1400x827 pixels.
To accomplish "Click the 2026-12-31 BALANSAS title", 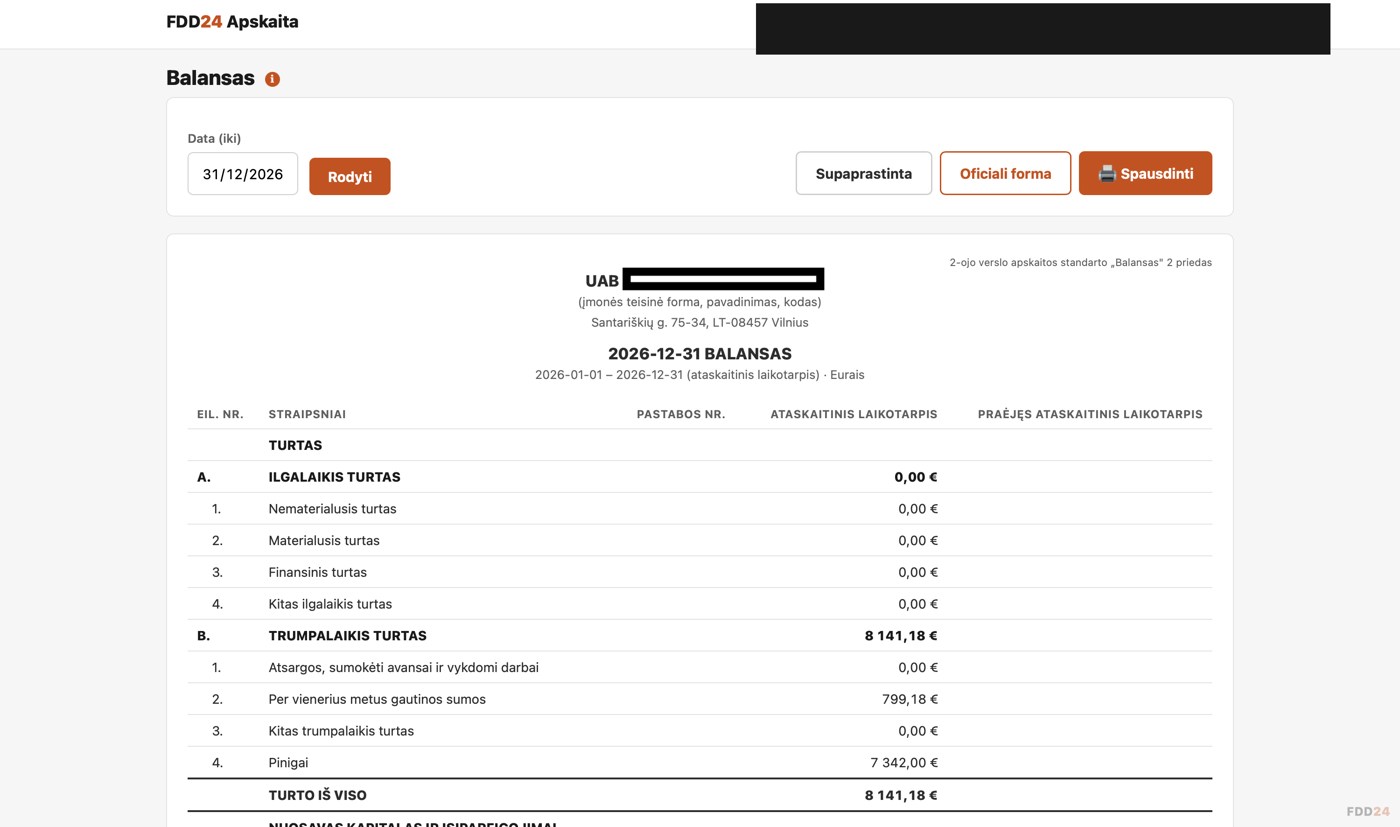I will (700, 354).
